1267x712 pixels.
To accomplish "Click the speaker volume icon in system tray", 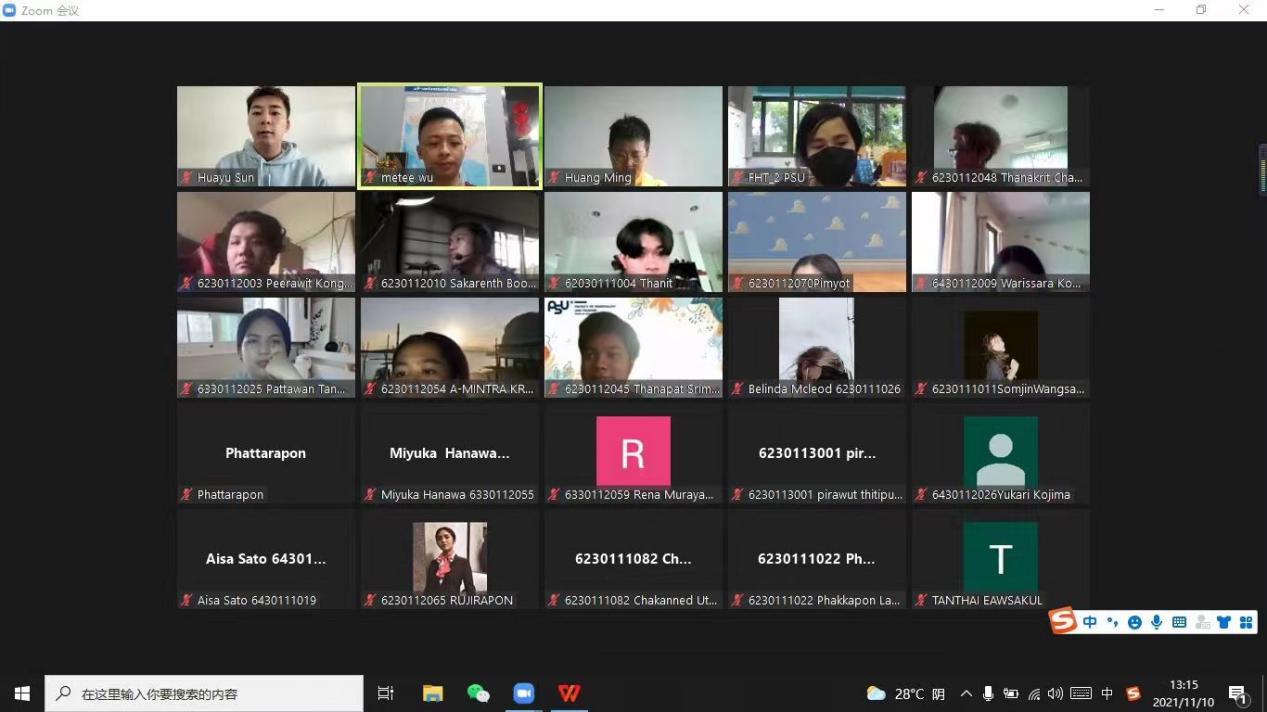I will [1056, 693].
